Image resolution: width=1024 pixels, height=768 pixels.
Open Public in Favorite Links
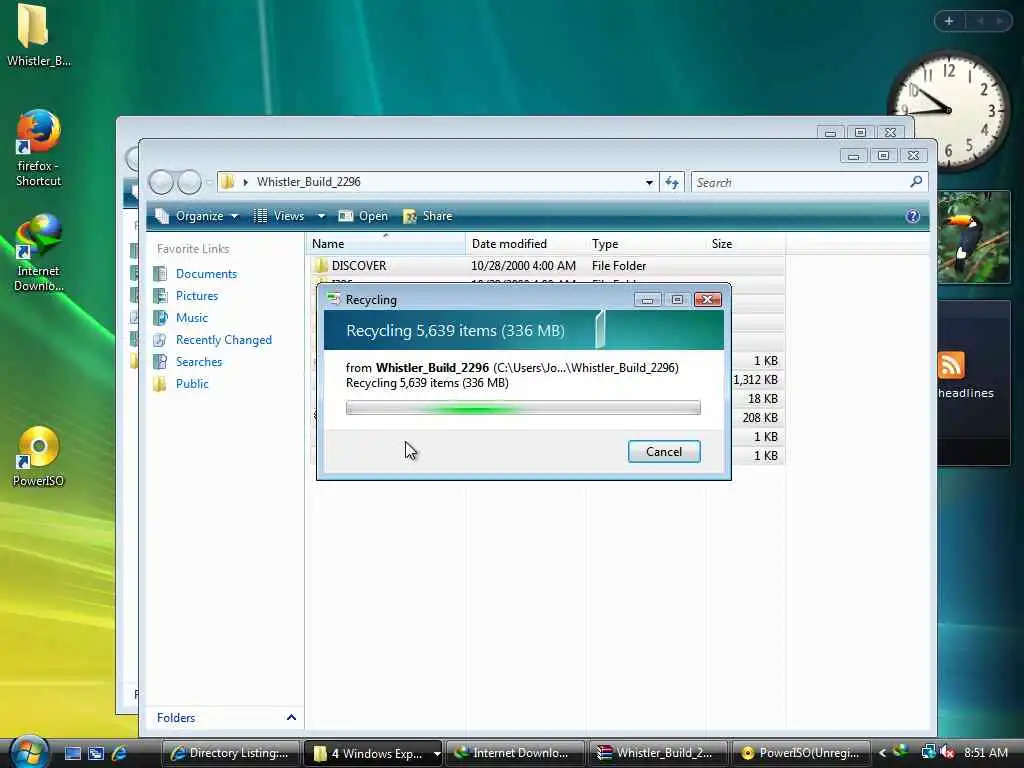click(x=192, y=383)
